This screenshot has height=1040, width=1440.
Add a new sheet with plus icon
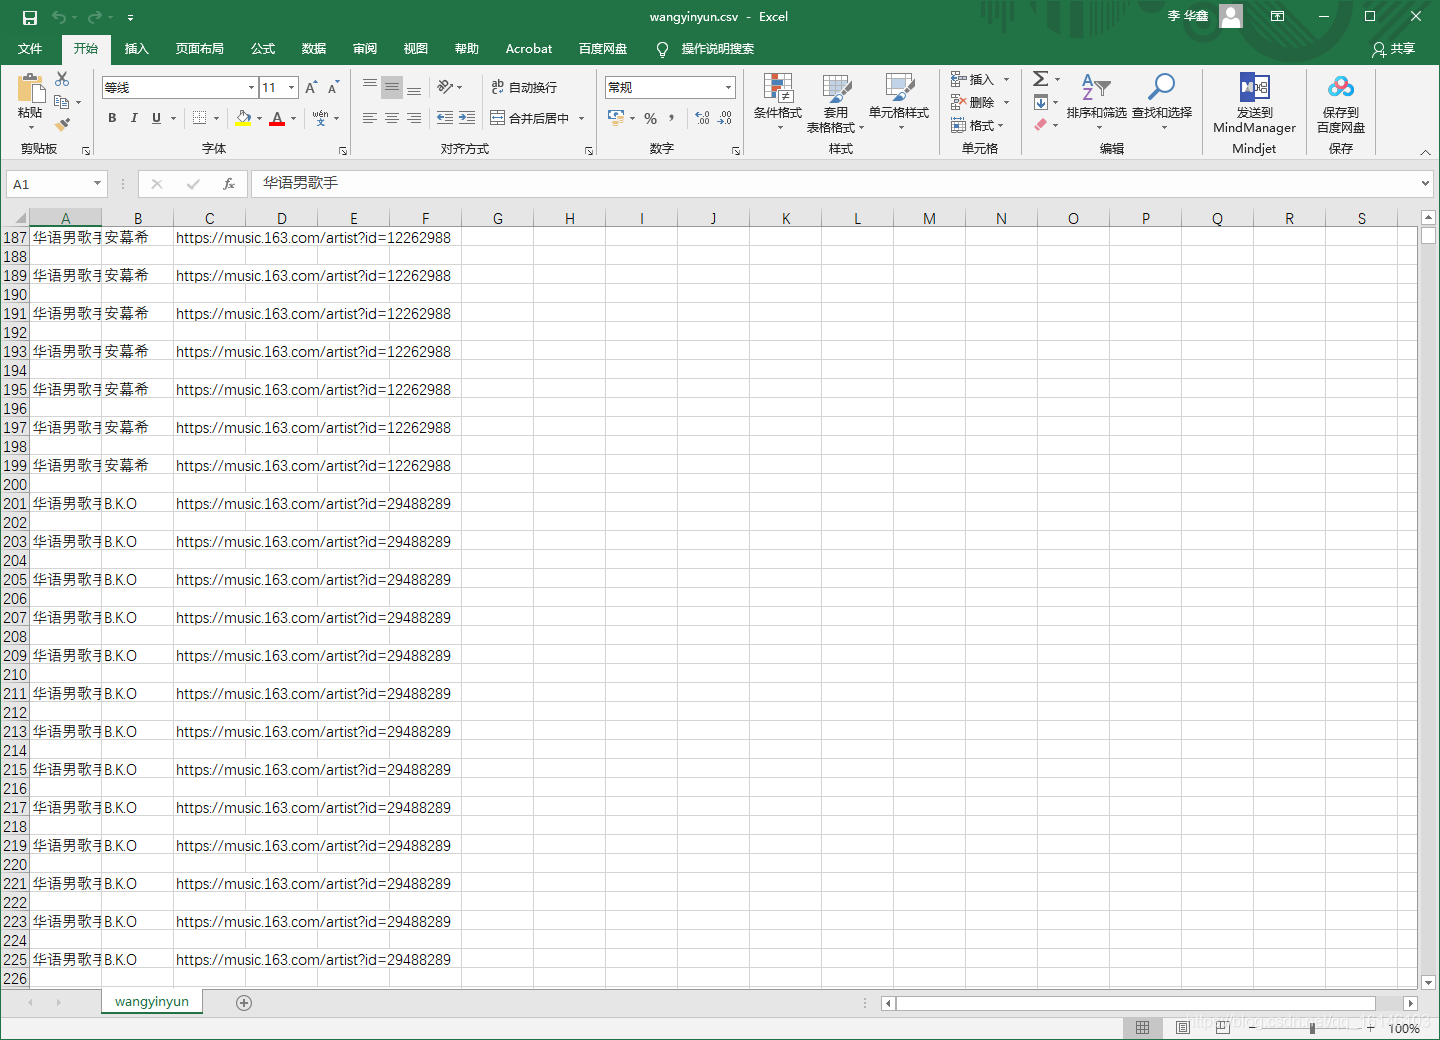click(244, 1003)
